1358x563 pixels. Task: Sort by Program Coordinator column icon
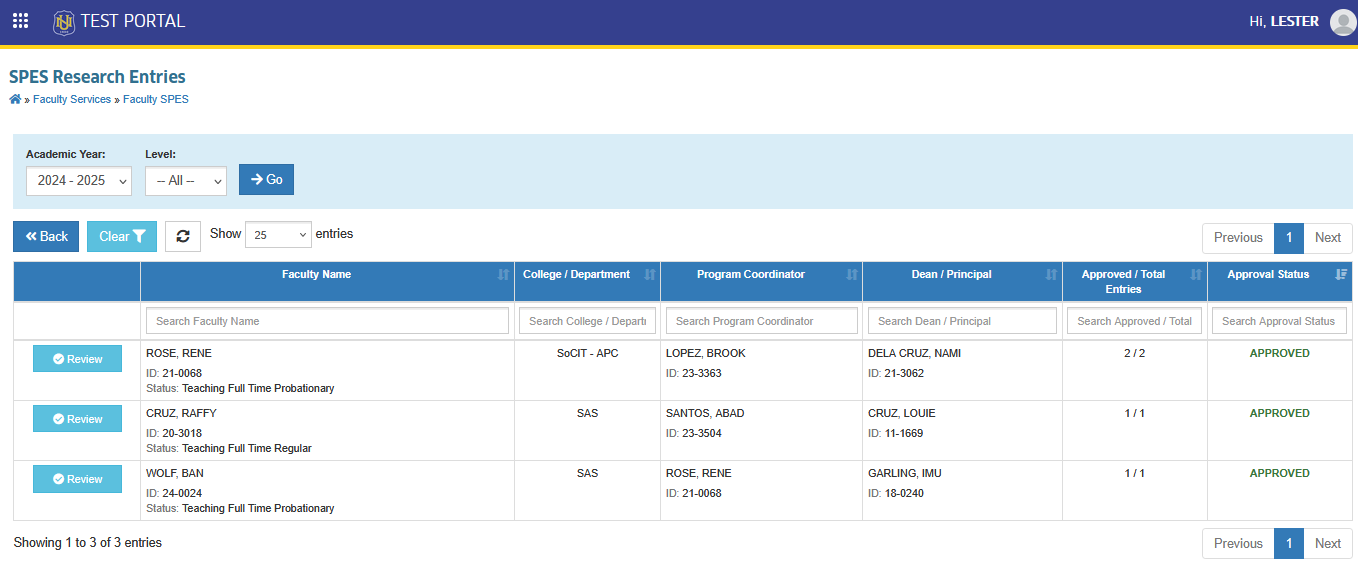click(x=852, y=275)
